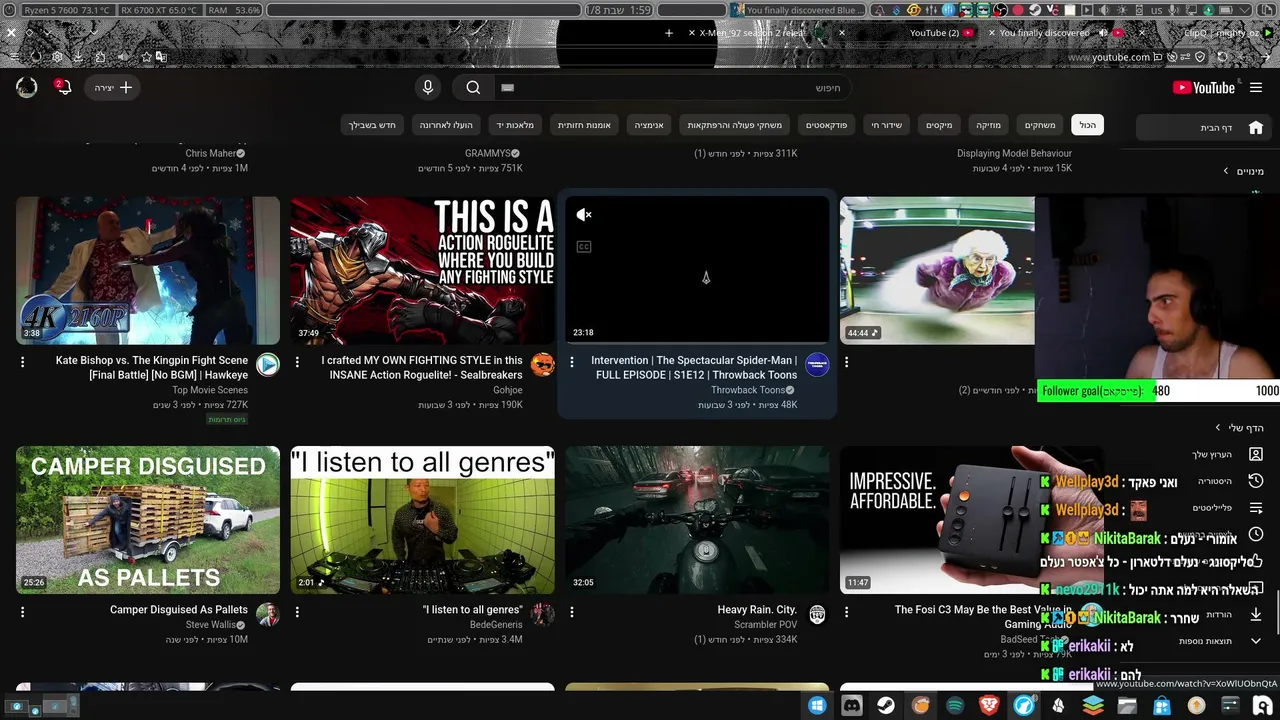Select the 'חדש בשבילך' filter chip
This screenshot has width=1280, height=720.
[x=373, y=125]
